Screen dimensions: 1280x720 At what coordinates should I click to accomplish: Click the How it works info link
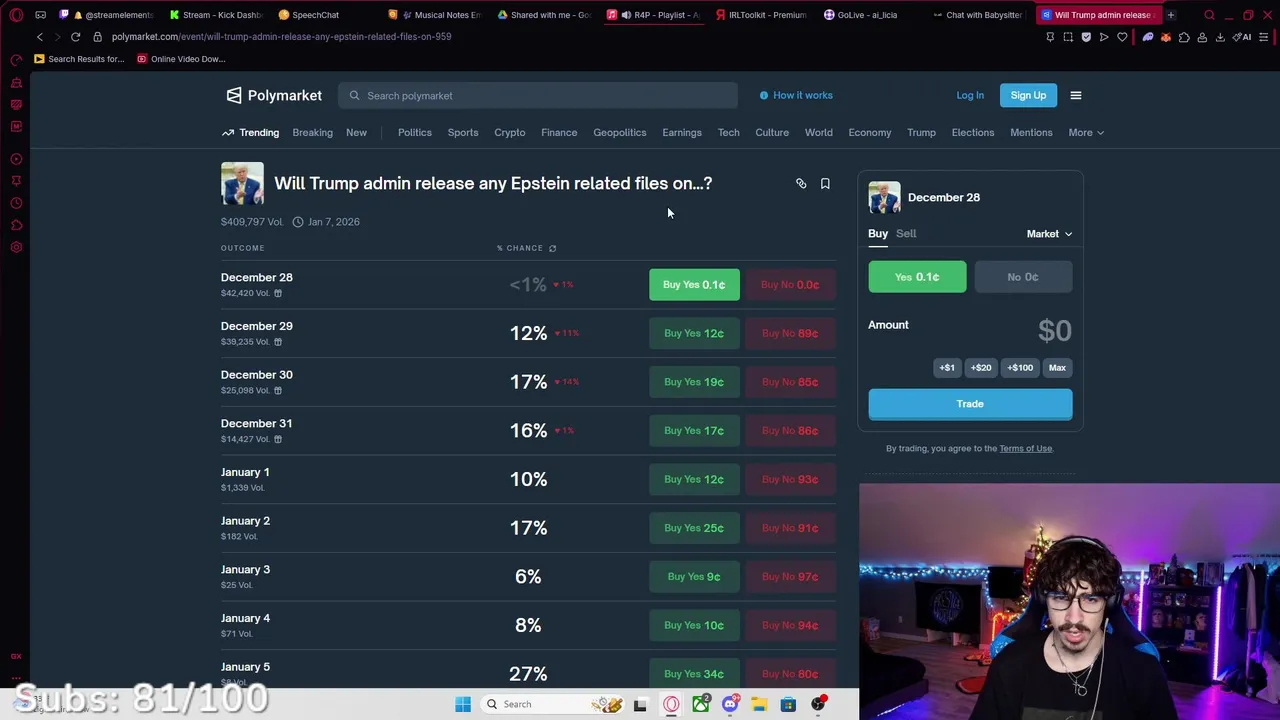(x=796, y=95)
